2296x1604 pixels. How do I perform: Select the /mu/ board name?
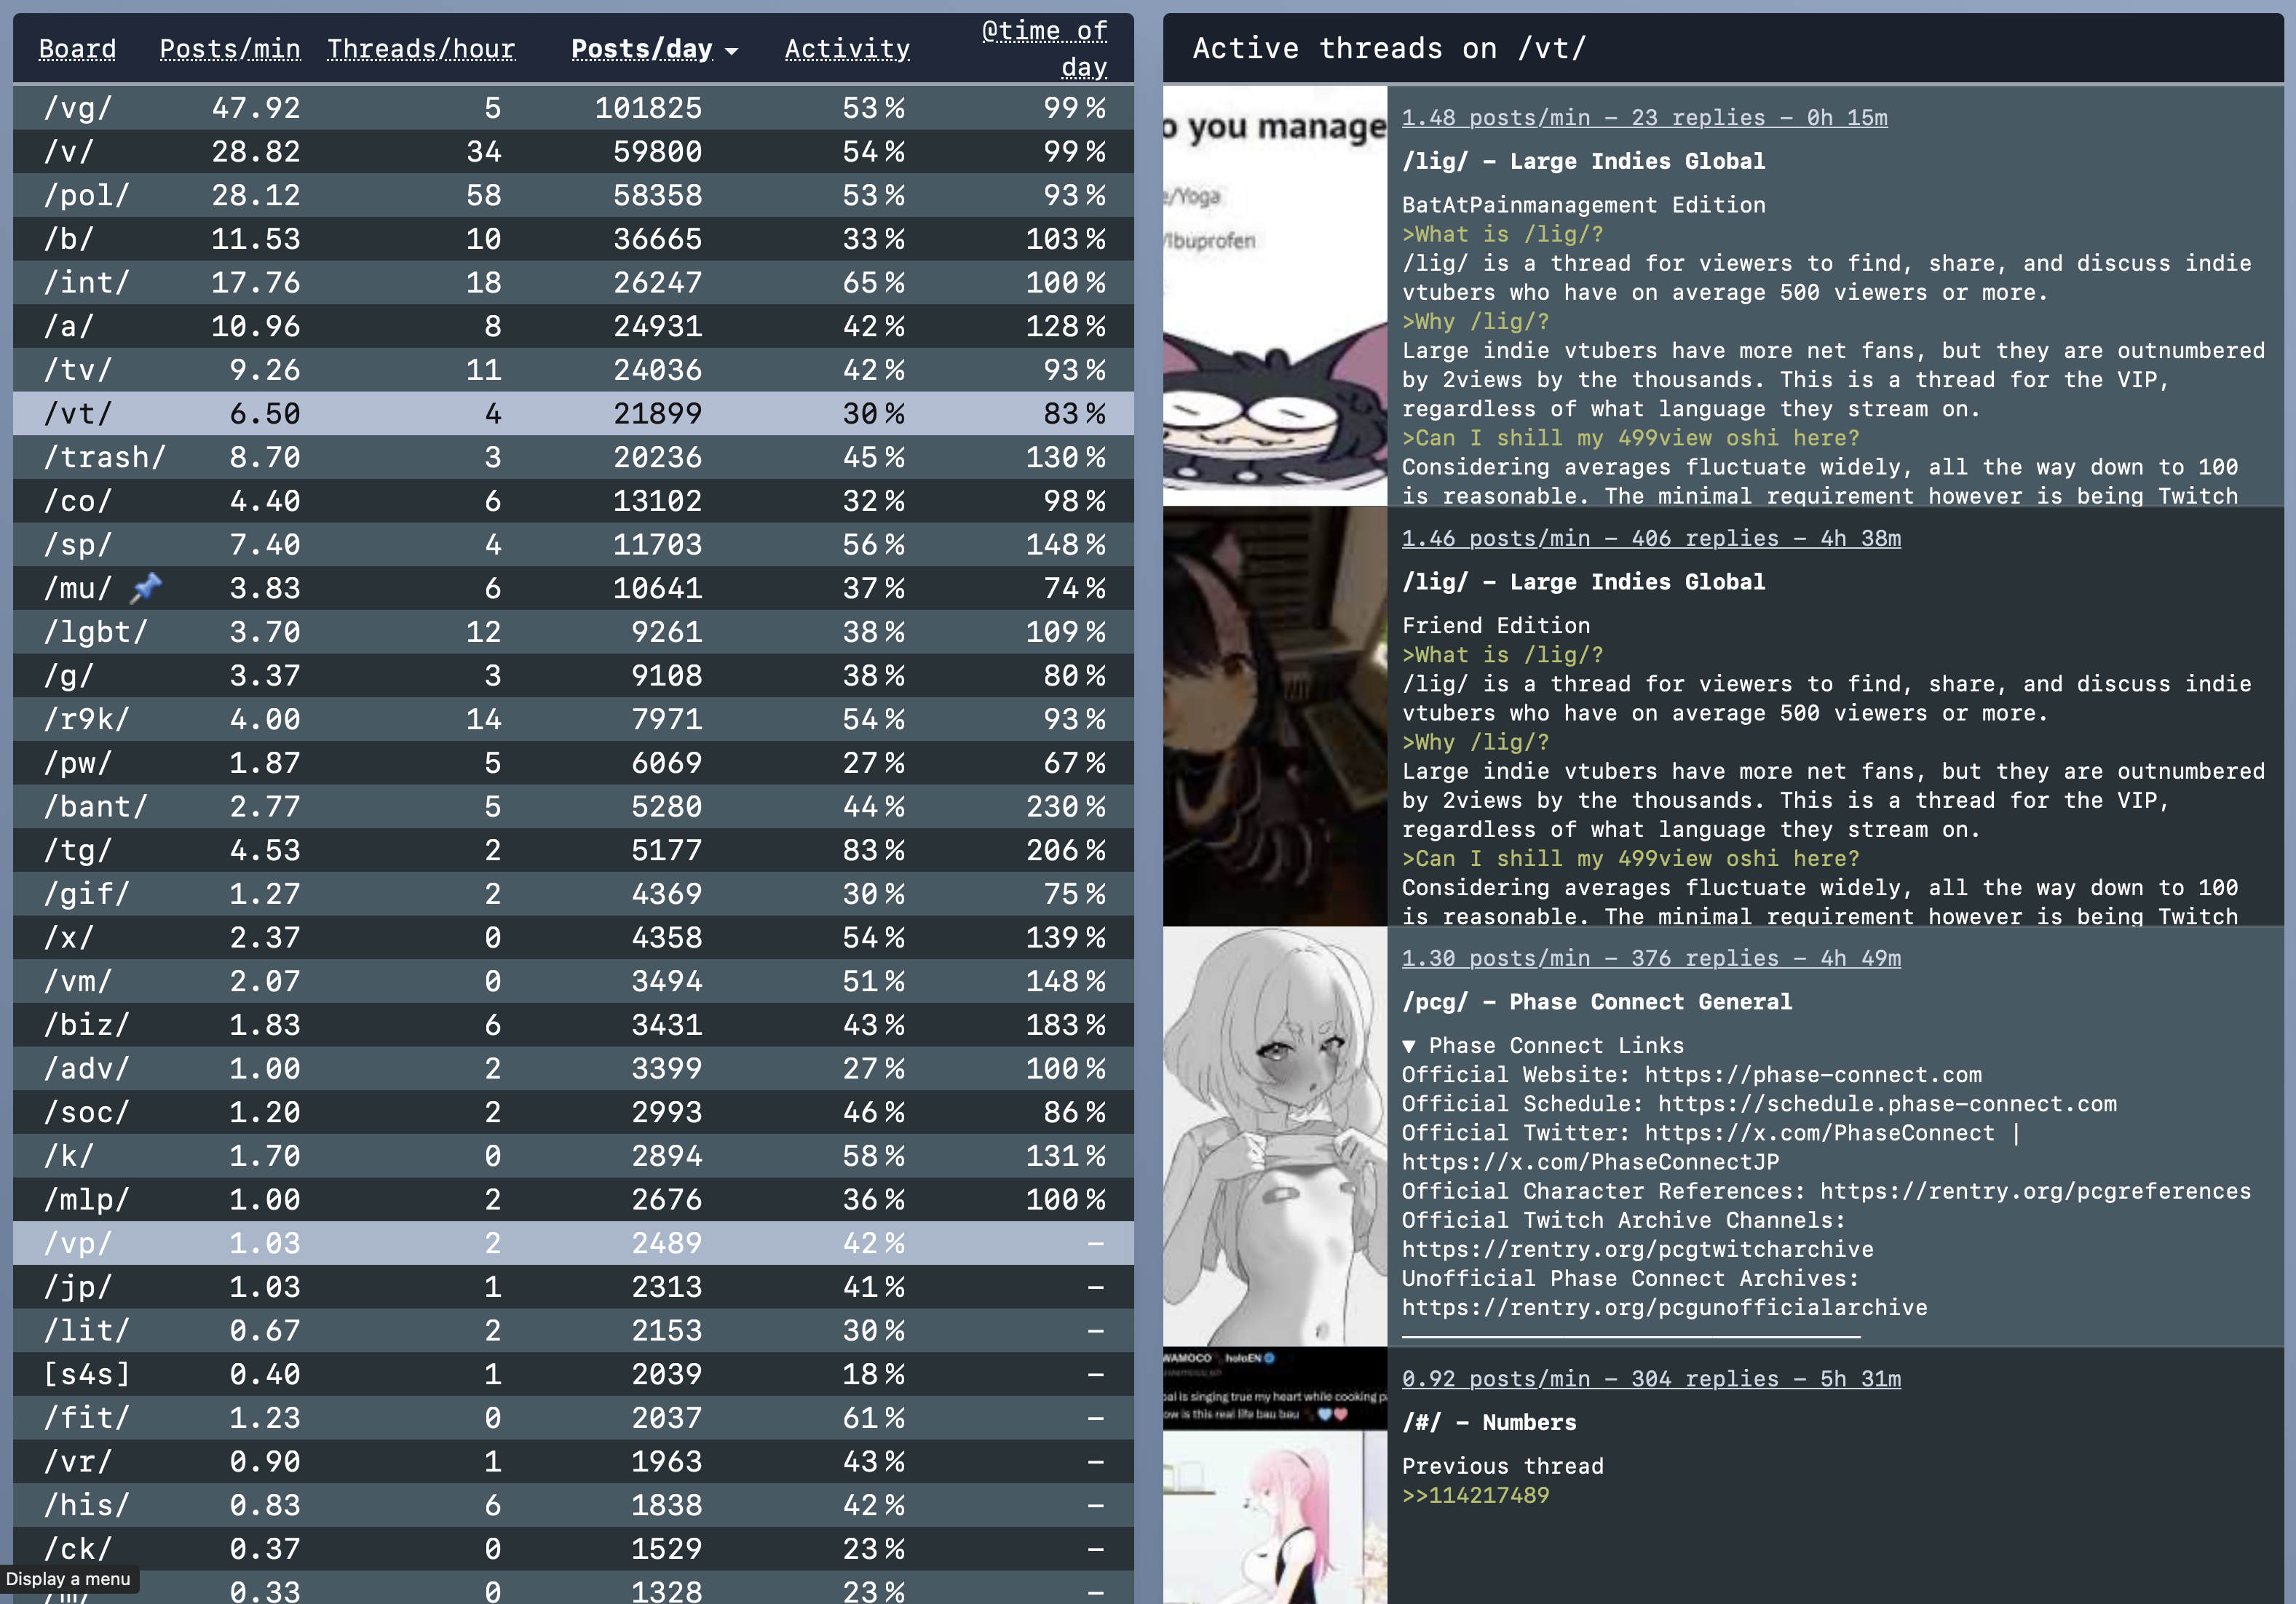[x=78, y=588]
